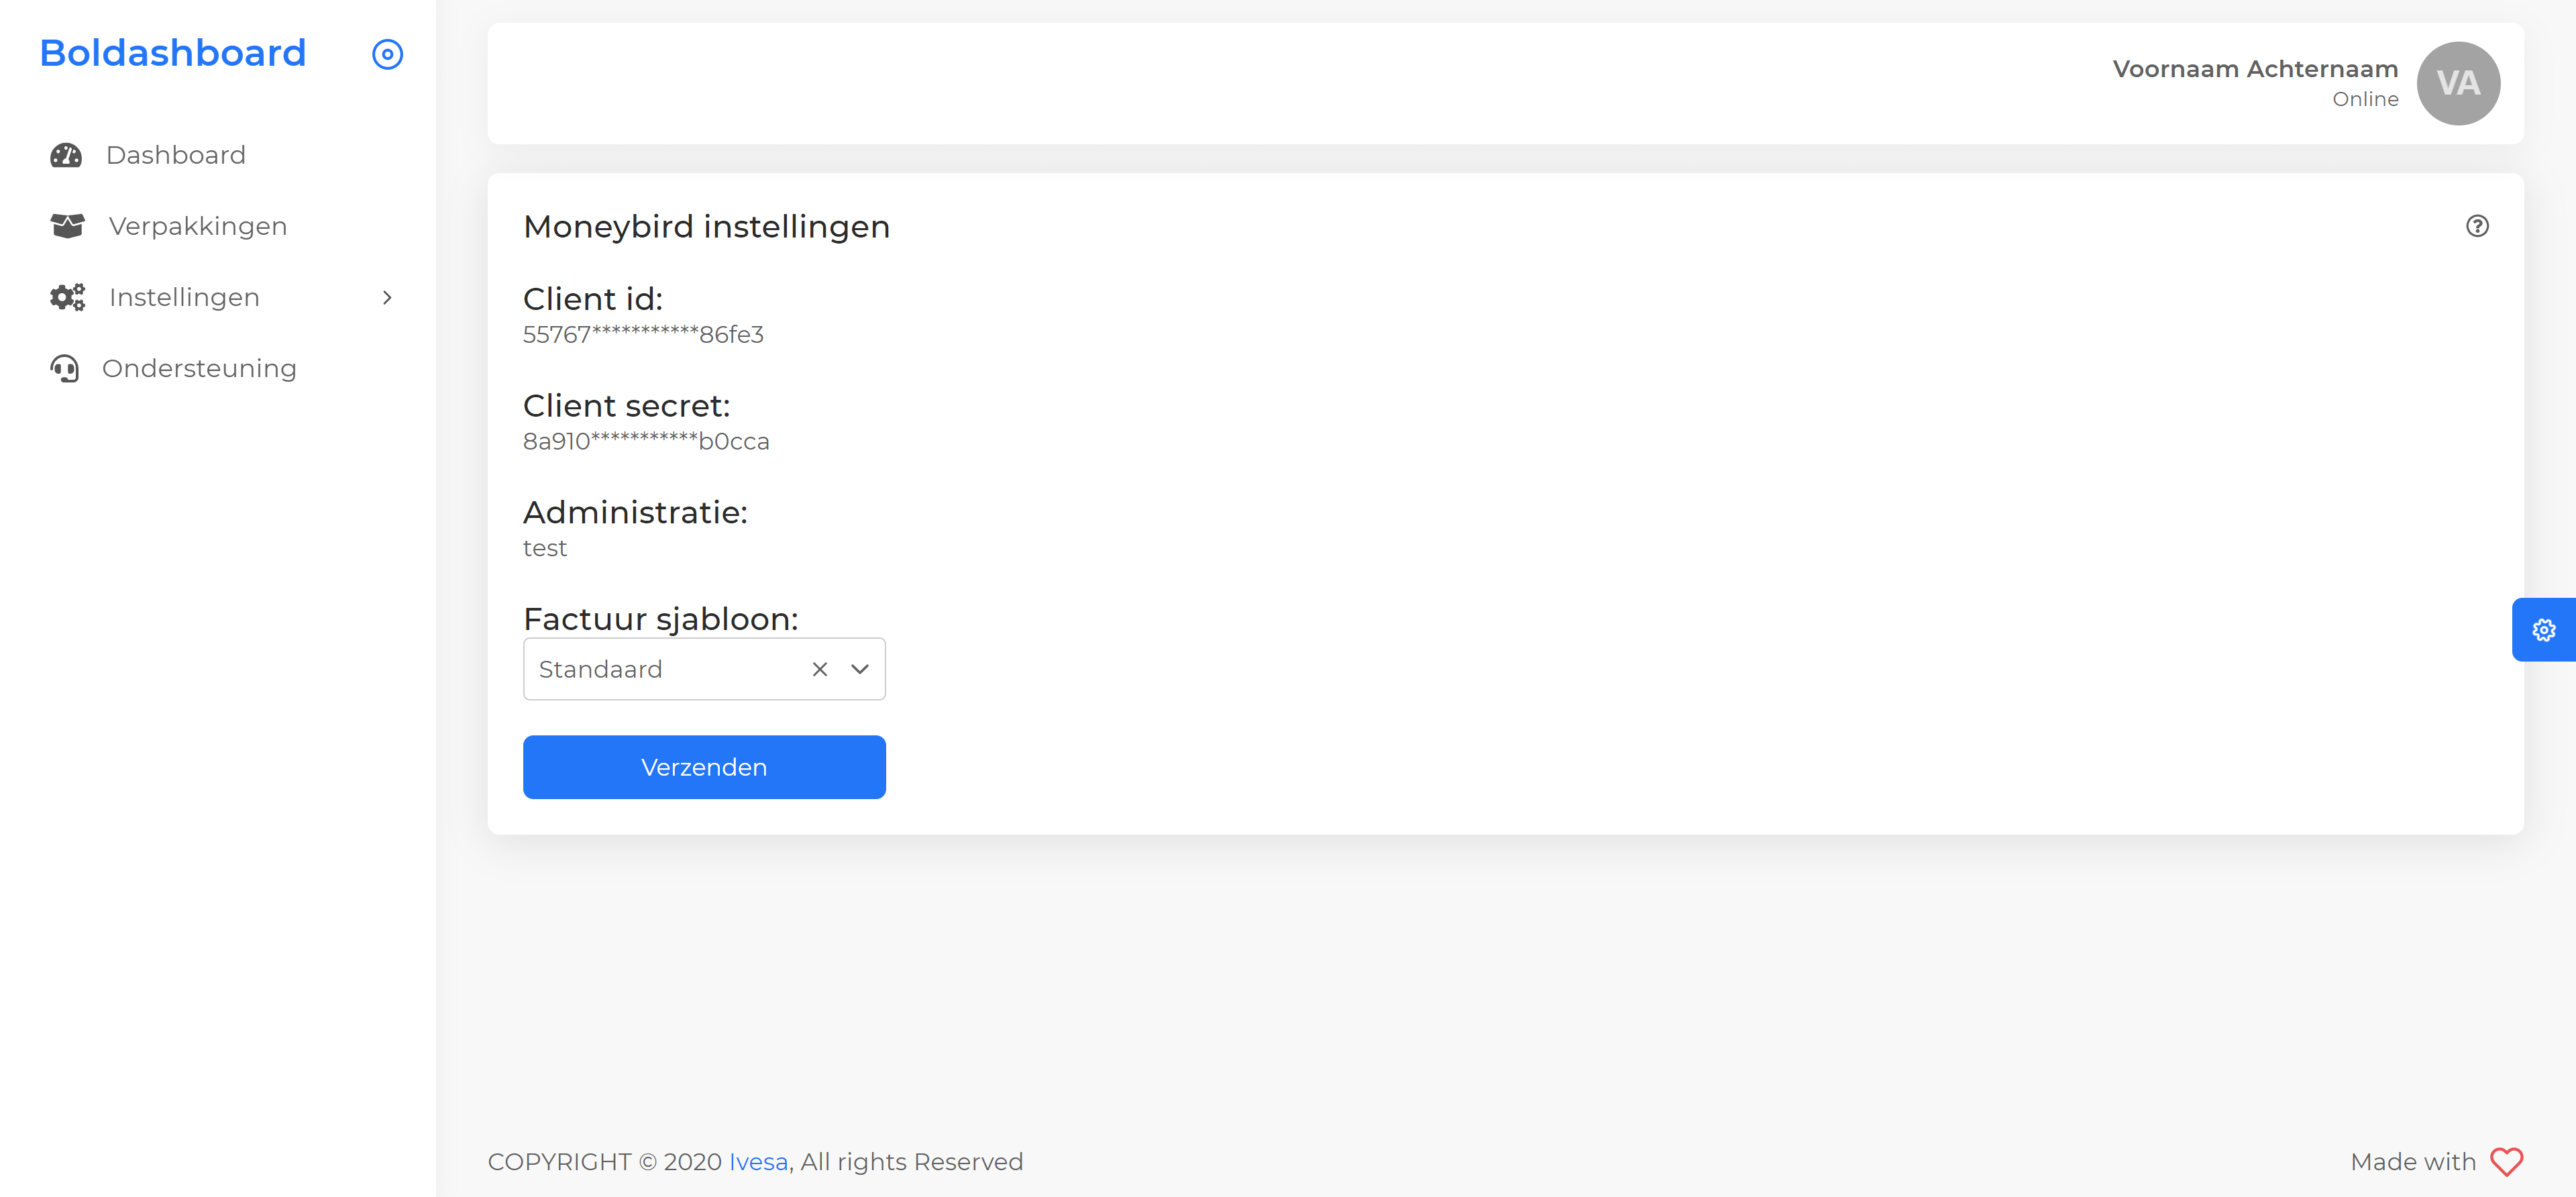Follow the Ivesa footer link
The width and height of the screenshot is (2576, 1197).
[x=758, y=1162]
